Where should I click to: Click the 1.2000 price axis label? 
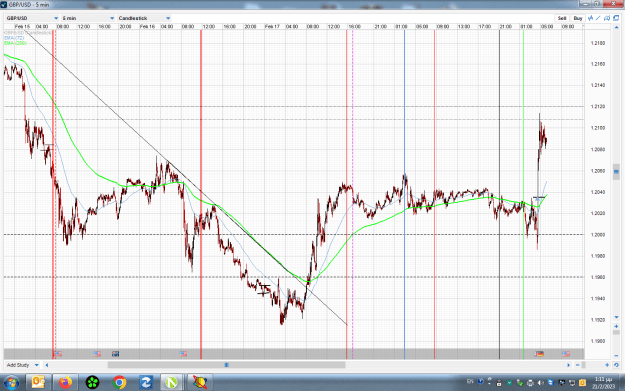point(597,235)
